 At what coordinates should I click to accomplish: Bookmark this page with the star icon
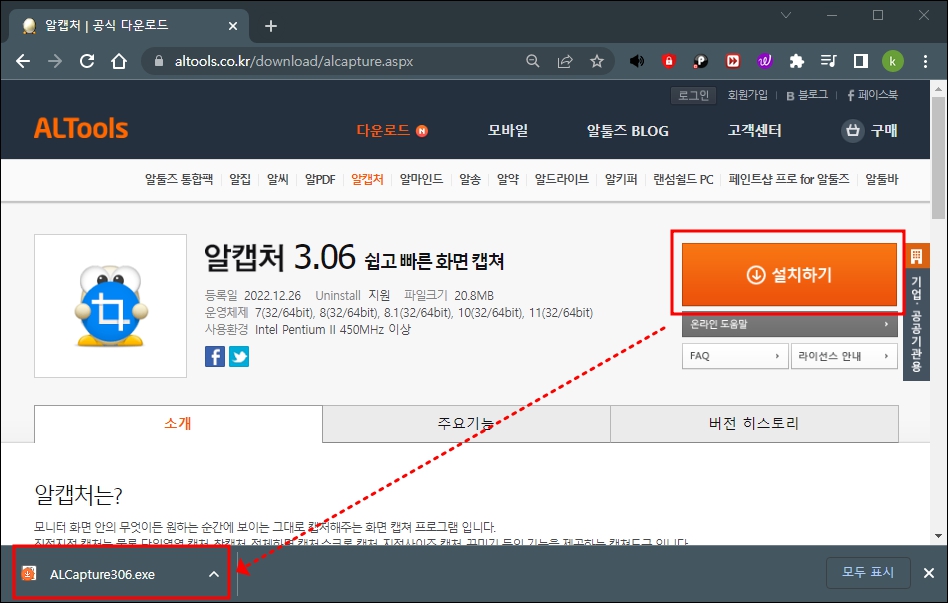coord(597,61)
